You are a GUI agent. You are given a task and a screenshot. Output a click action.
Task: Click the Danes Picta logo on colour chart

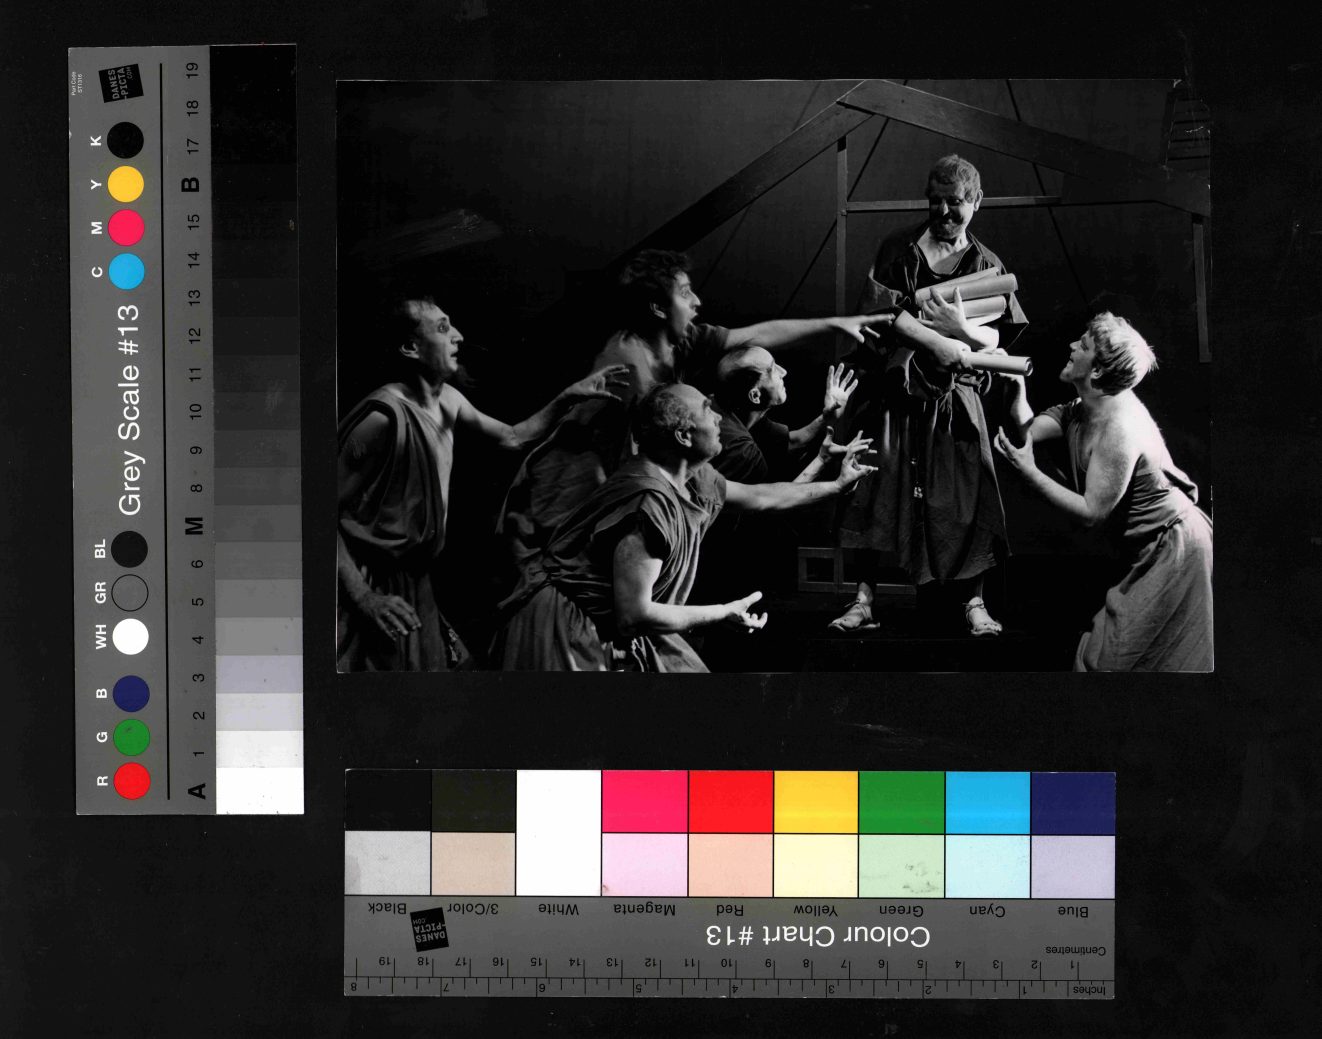(x=430, y=929)
